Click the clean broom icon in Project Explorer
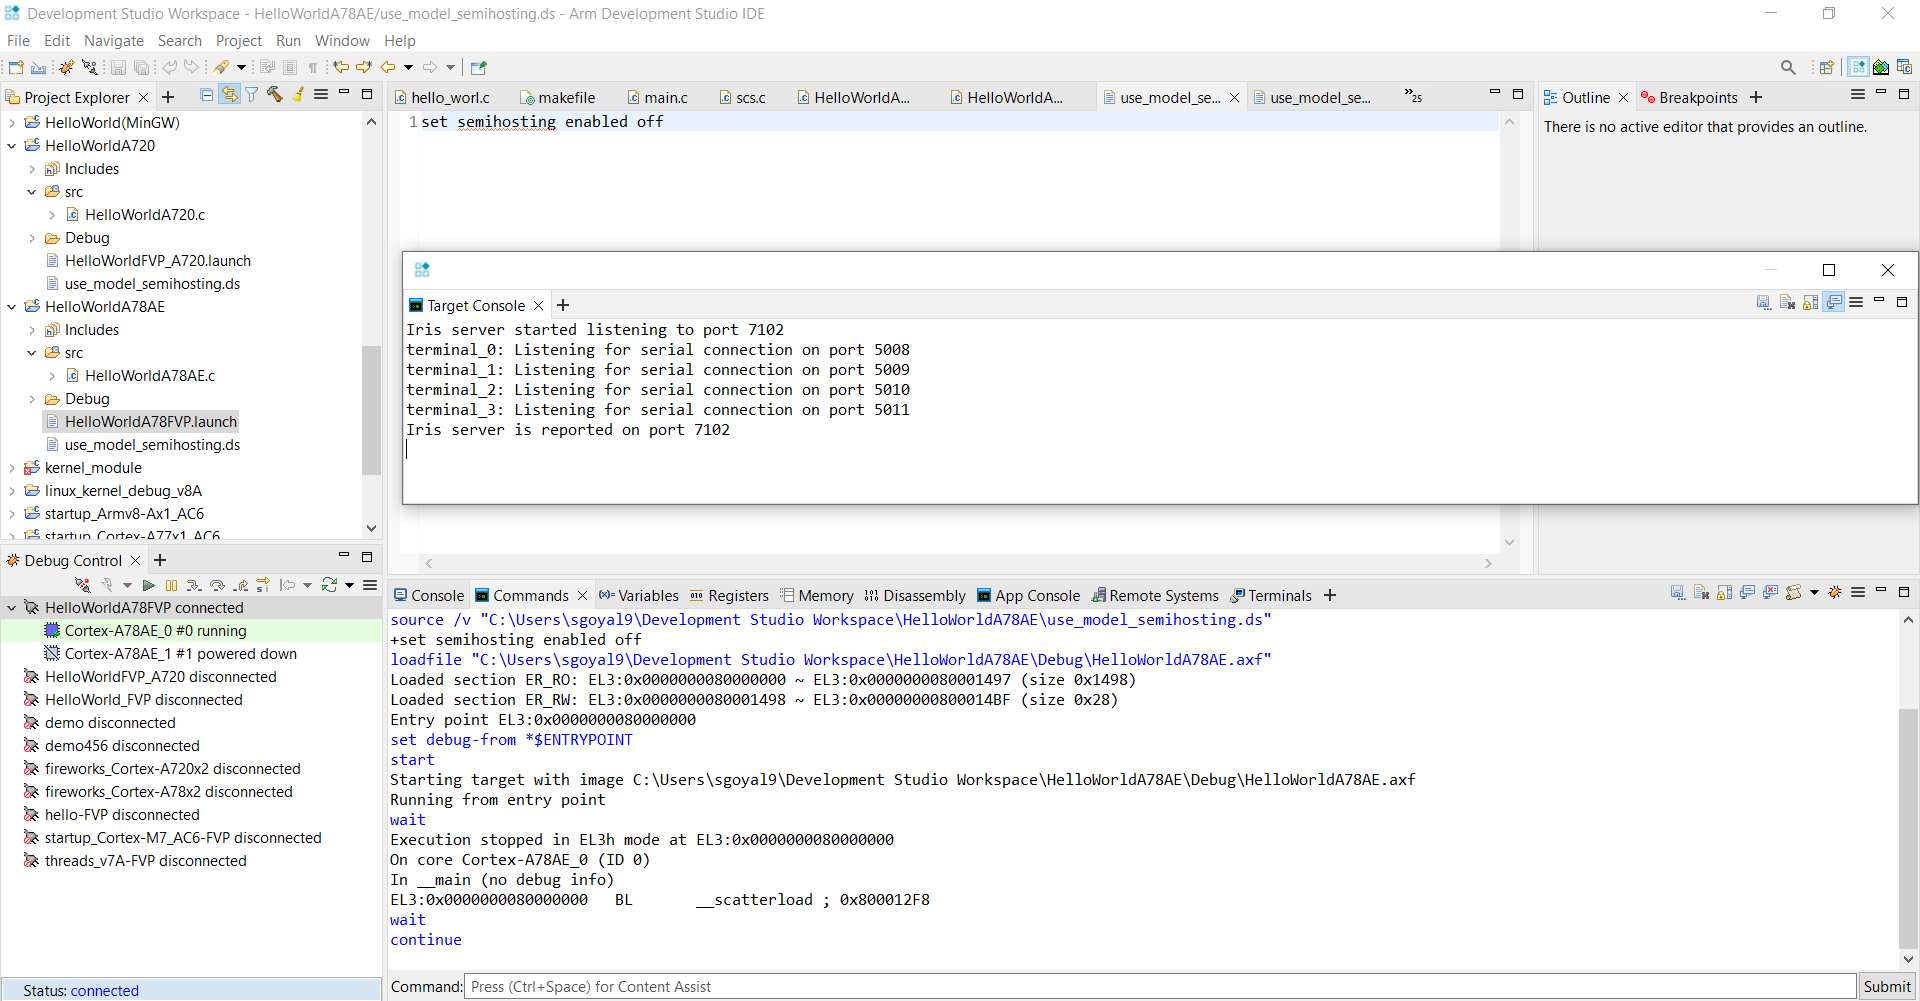 tap(298, 95)
